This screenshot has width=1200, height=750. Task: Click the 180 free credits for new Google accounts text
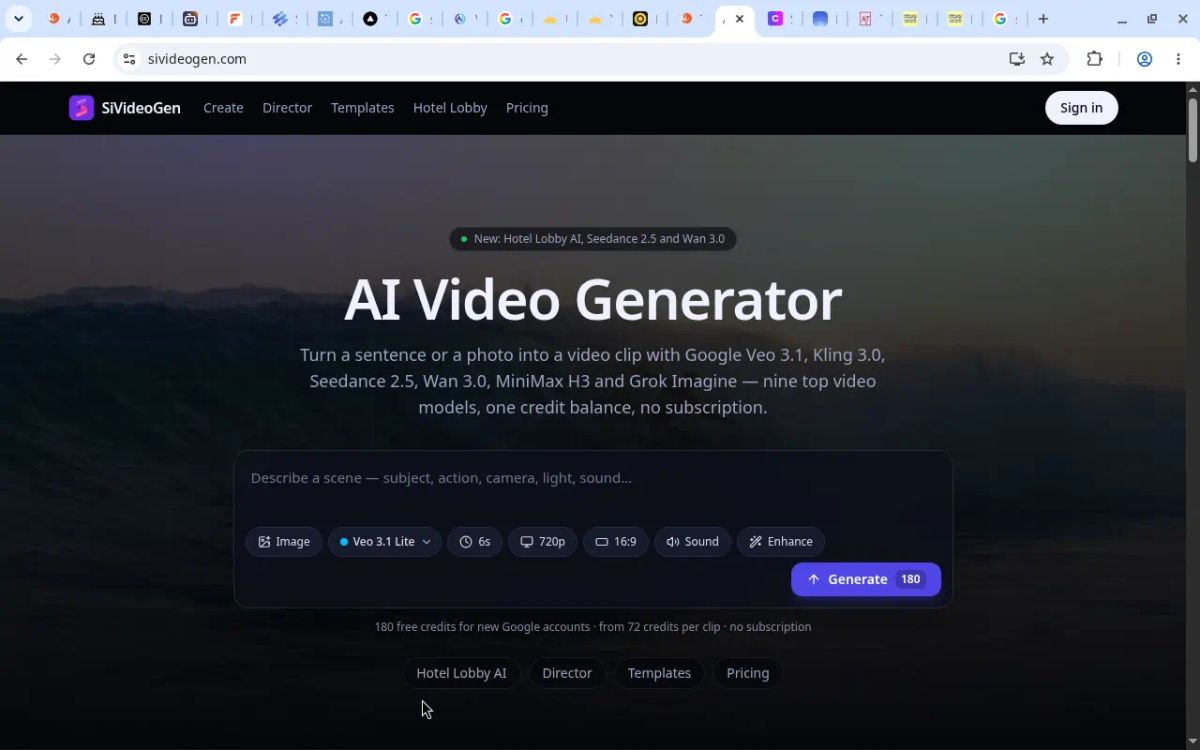482,627
